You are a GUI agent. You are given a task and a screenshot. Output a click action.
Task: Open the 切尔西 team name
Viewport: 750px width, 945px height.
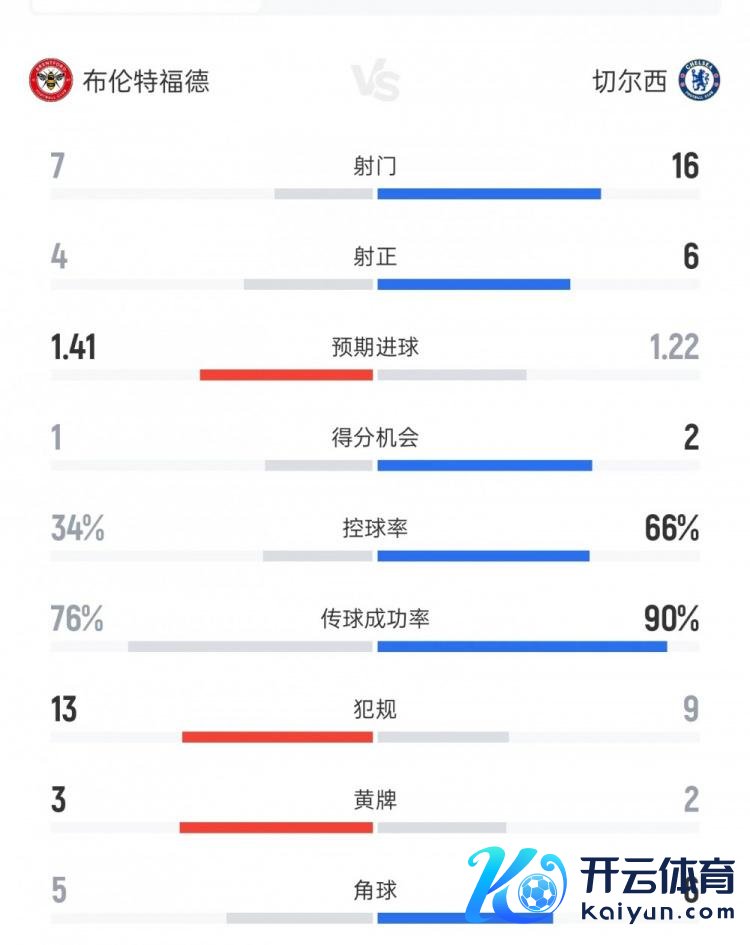point(630,82)
